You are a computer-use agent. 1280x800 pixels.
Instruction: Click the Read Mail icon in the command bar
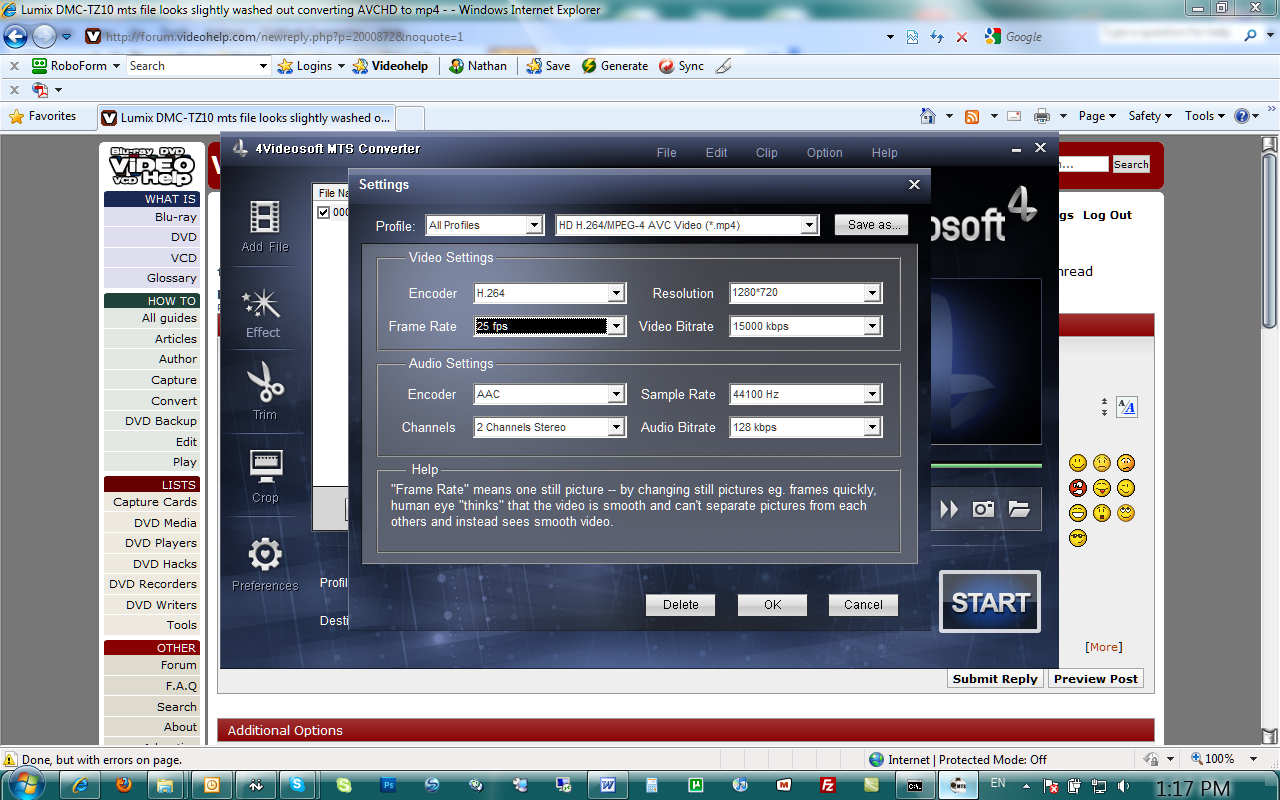coord(1014,116)
